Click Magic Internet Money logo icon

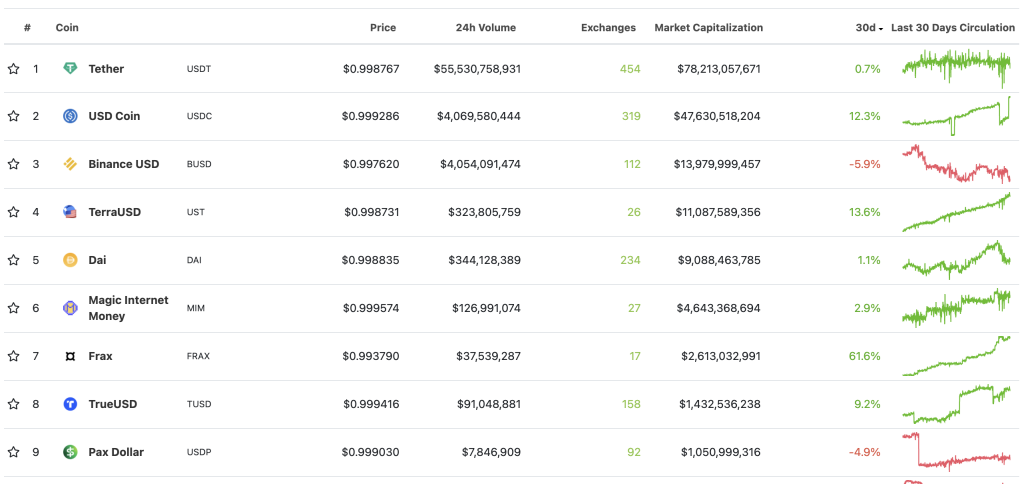point(70,308)
